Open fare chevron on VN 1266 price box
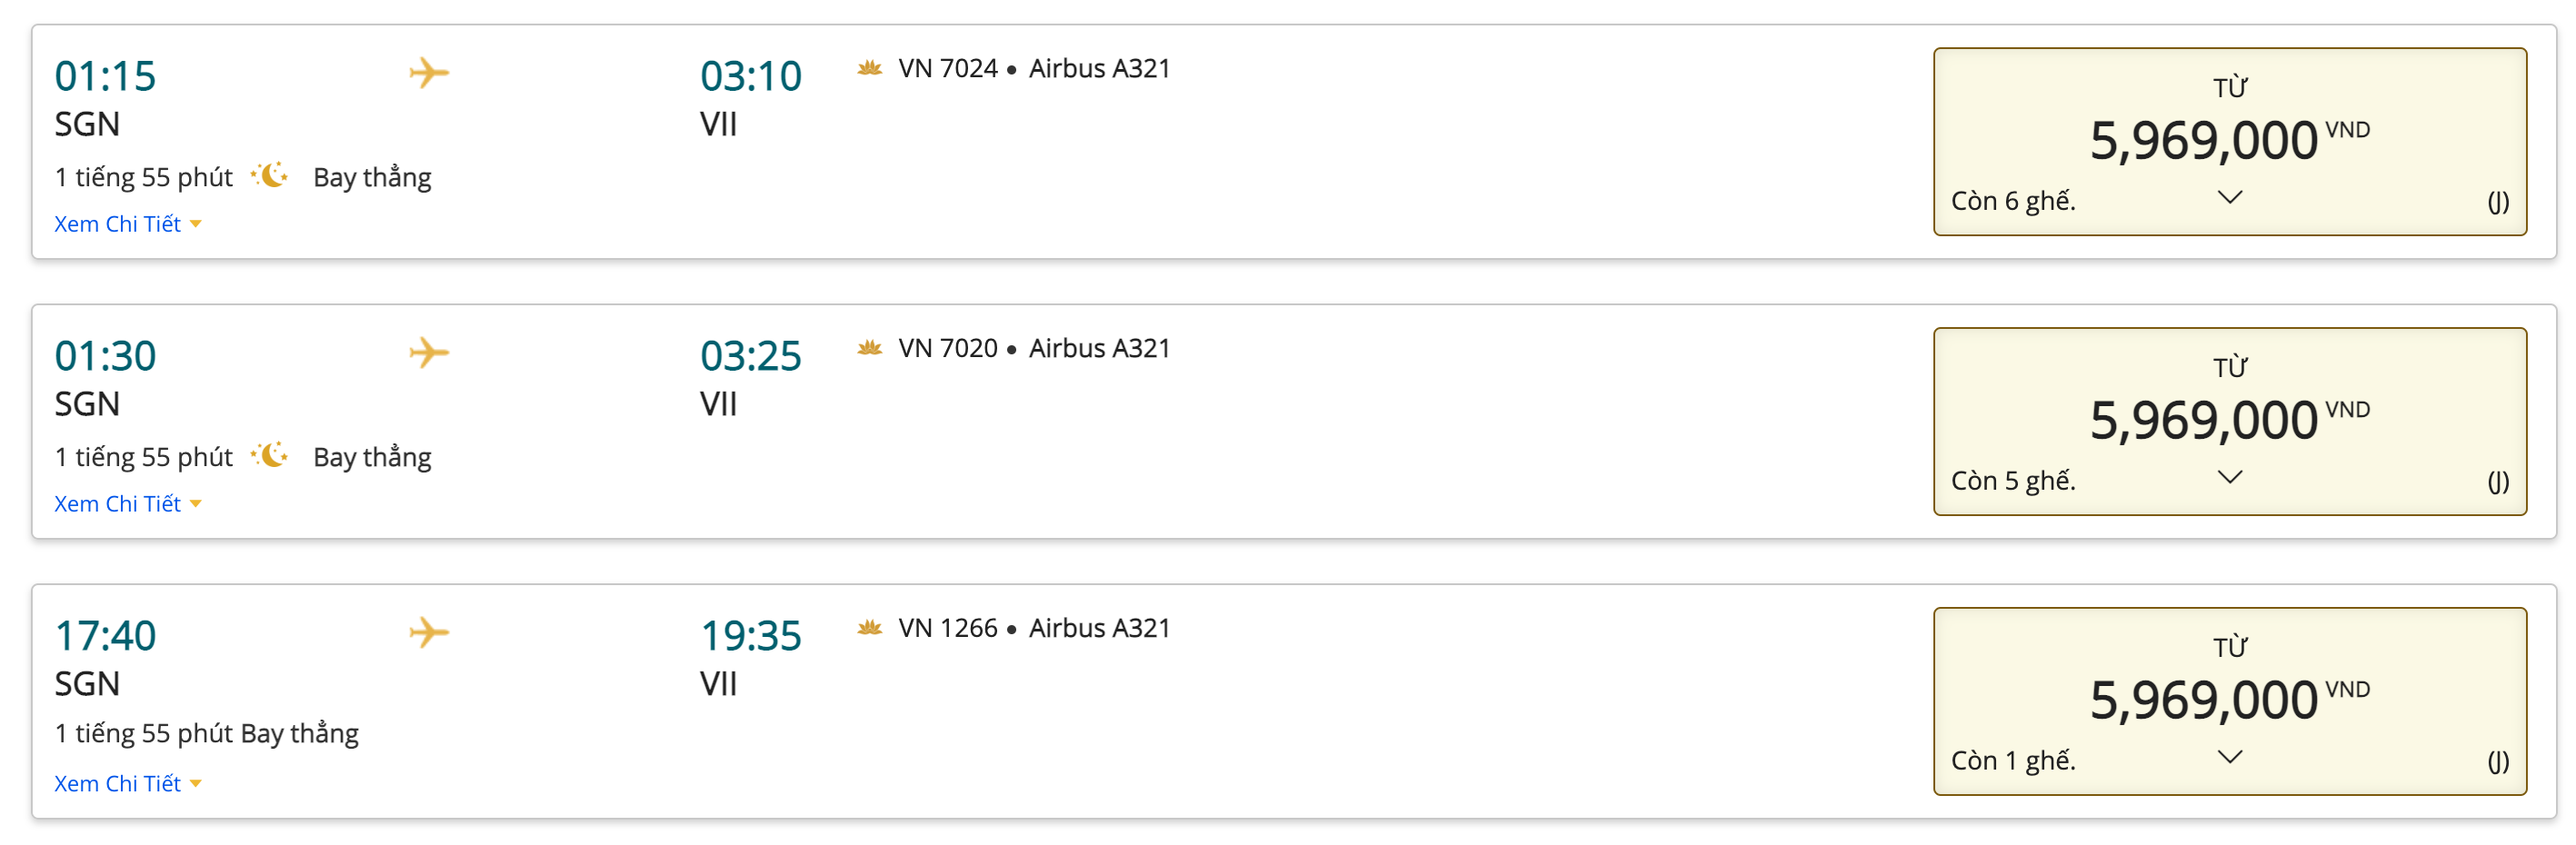Viewport: 2576px width, 845px height. (2230, 757)
